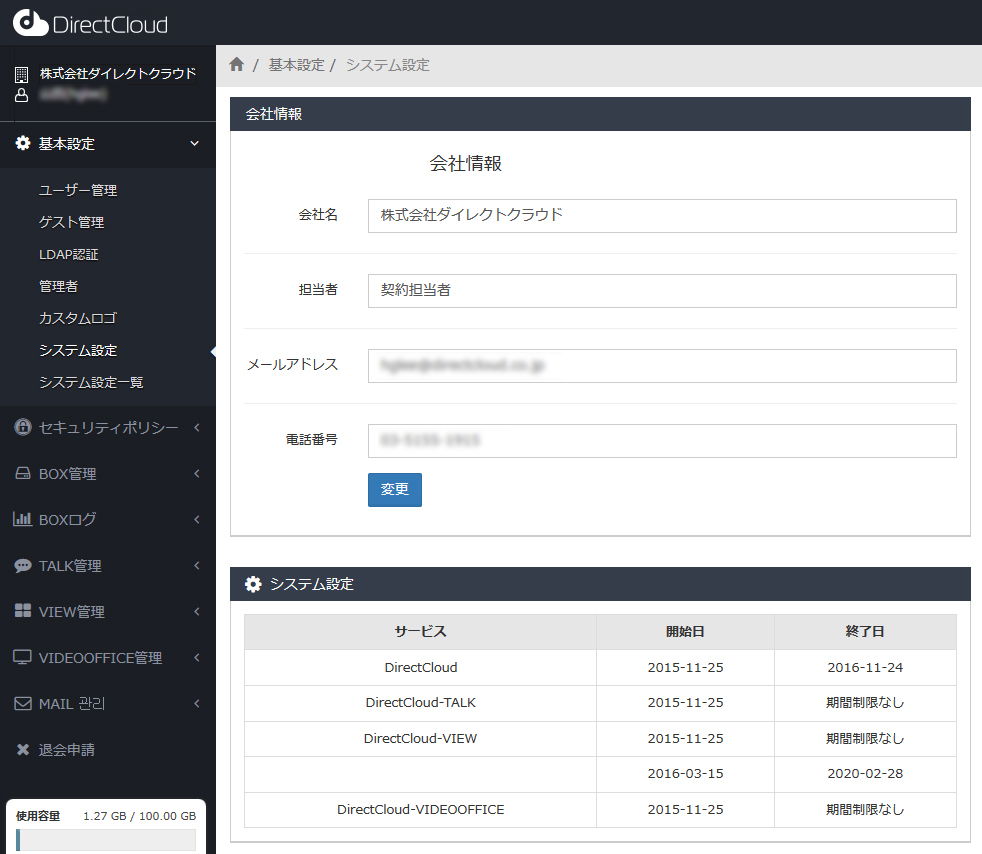Open LDAP認証 submenu item
The width and height of the screenshot is (982, 854).
click(x=69, y=254)
